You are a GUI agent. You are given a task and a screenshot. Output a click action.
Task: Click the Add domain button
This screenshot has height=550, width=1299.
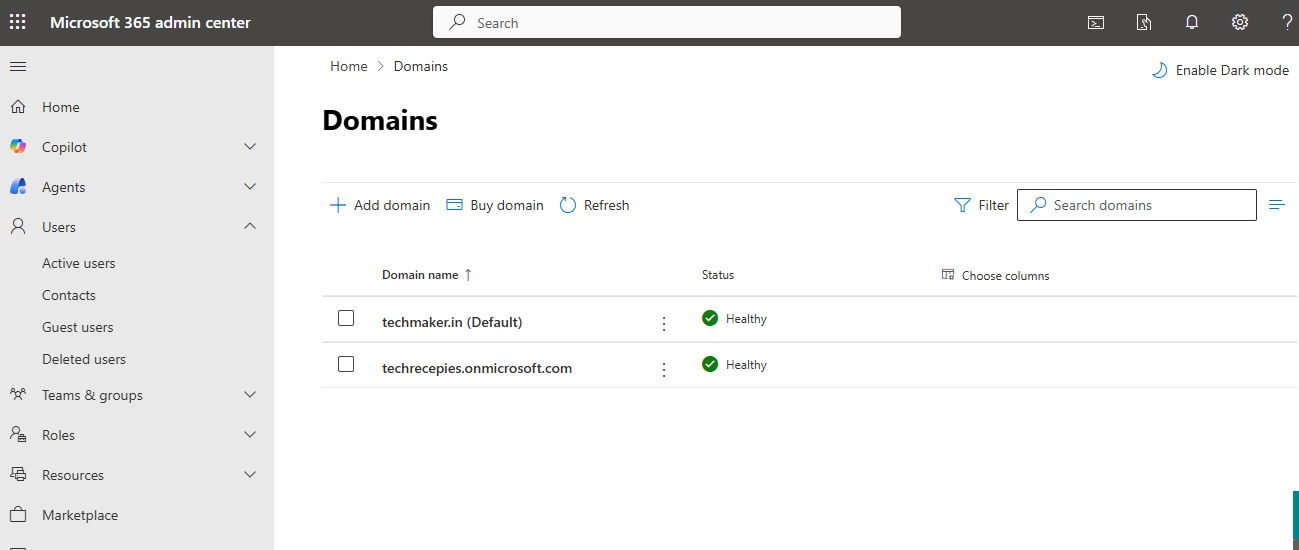(380, 205)
